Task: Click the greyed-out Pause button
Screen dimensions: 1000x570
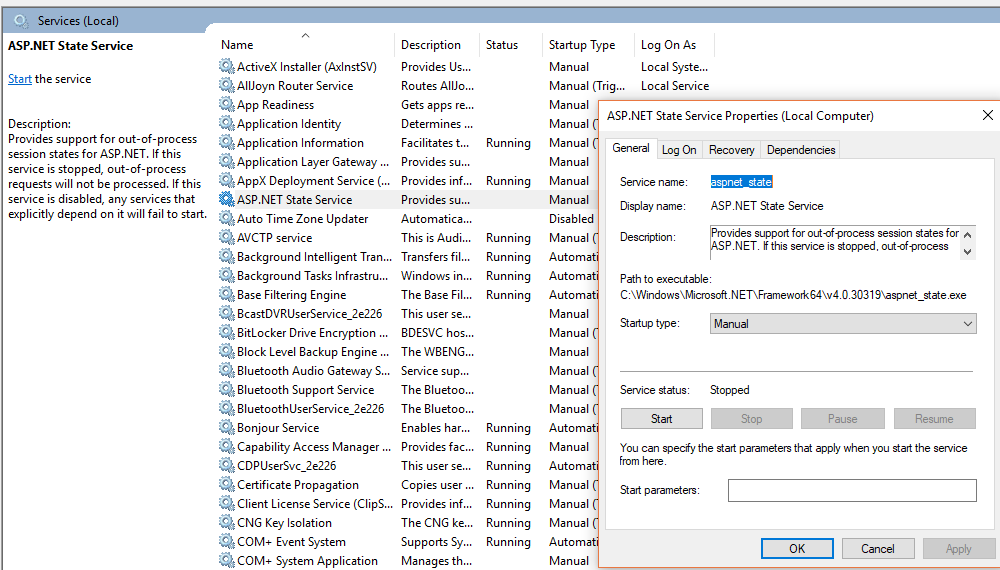Action: [842, 419]
